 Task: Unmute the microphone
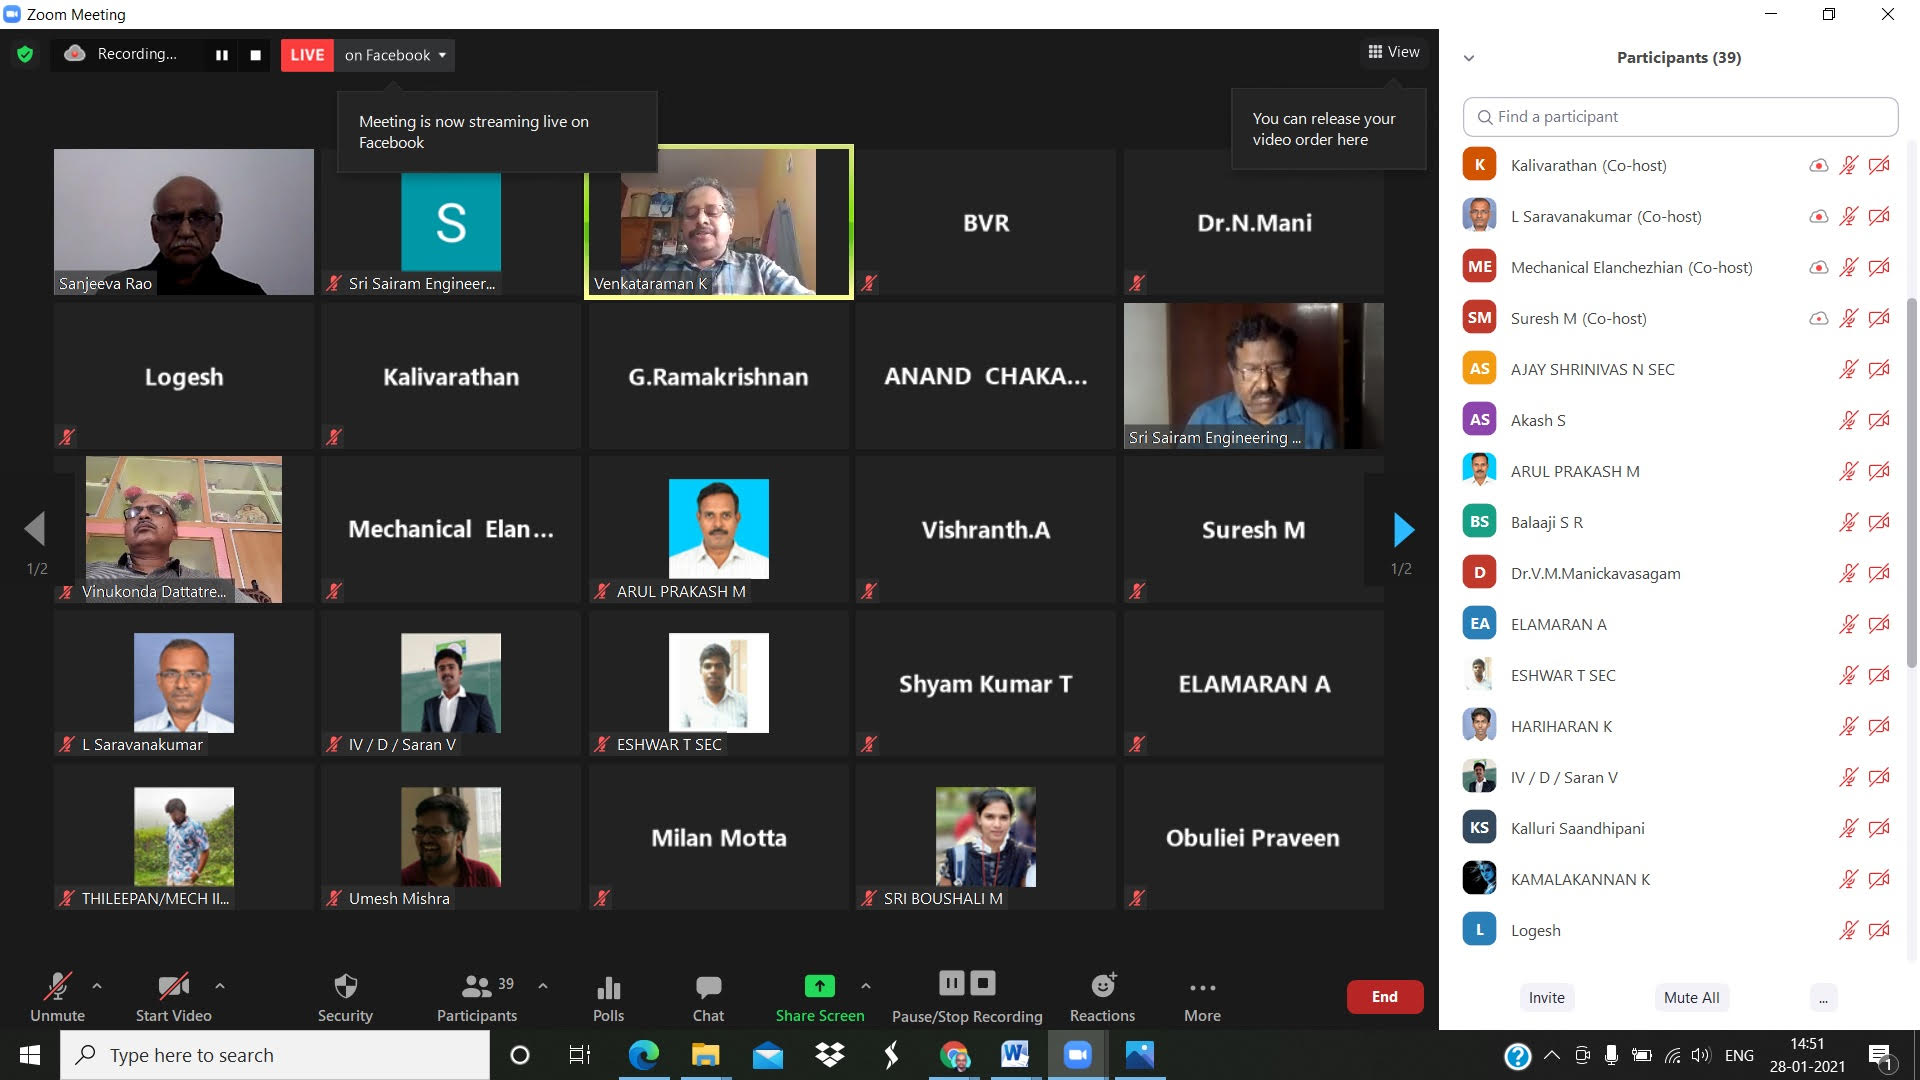tap(57, 997)
